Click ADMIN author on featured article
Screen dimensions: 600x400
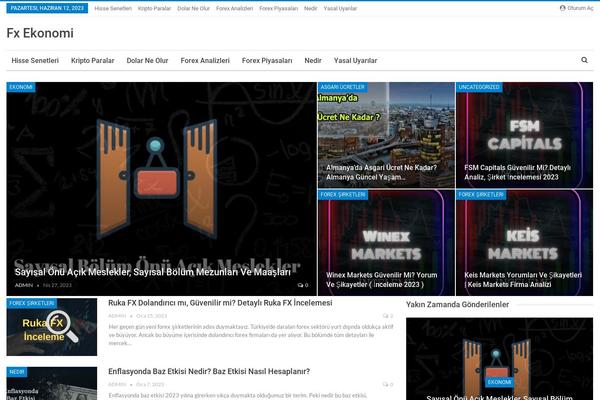[24, 285]
